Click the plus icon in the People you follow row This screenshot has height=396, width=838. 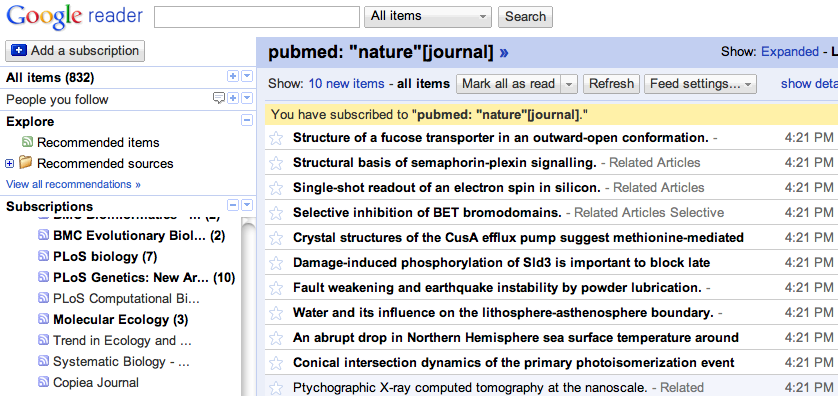(233, 98)
